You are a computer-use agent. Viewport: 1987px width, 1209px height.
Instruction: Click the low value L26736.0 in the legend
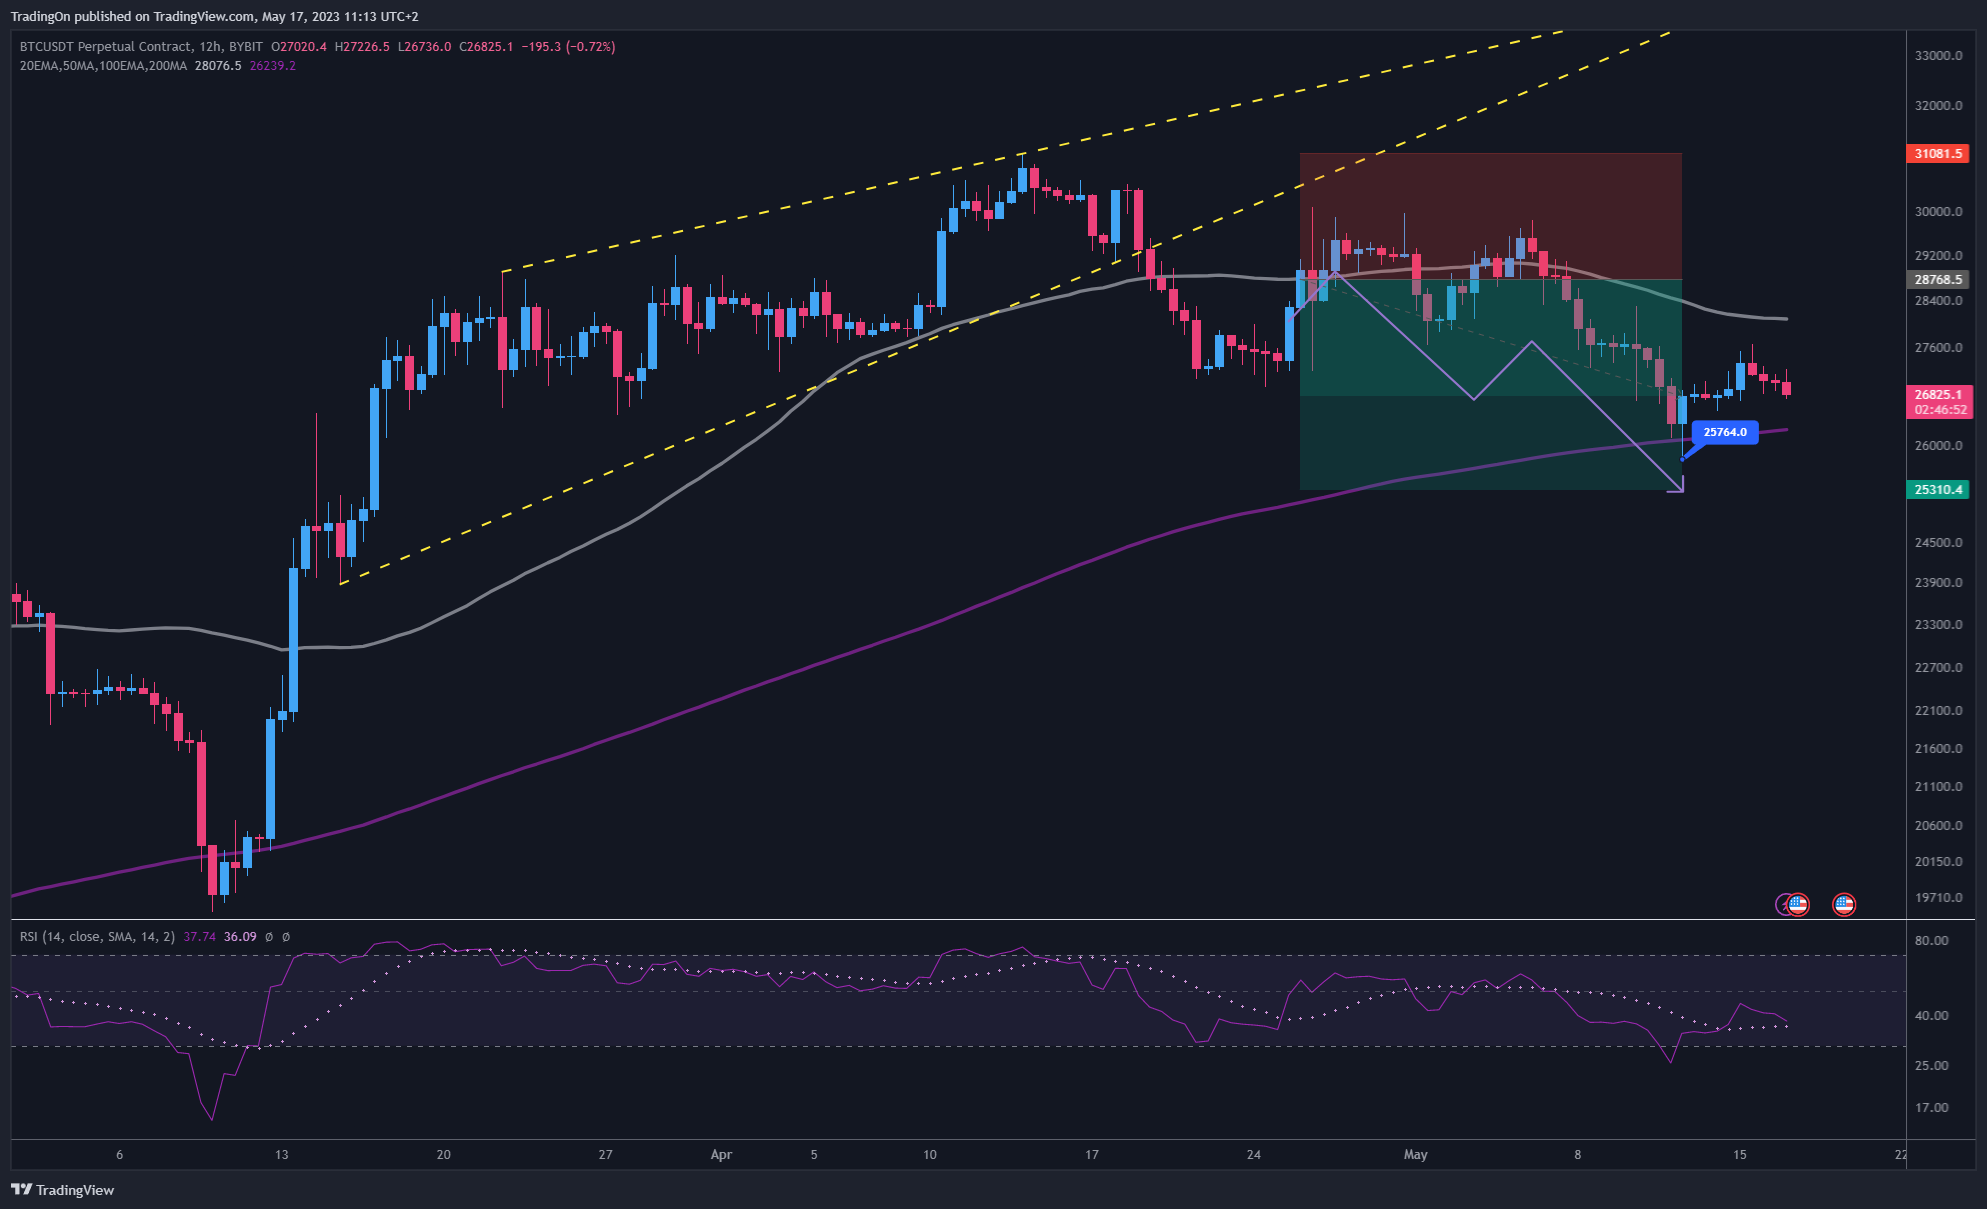coord(424,47)
